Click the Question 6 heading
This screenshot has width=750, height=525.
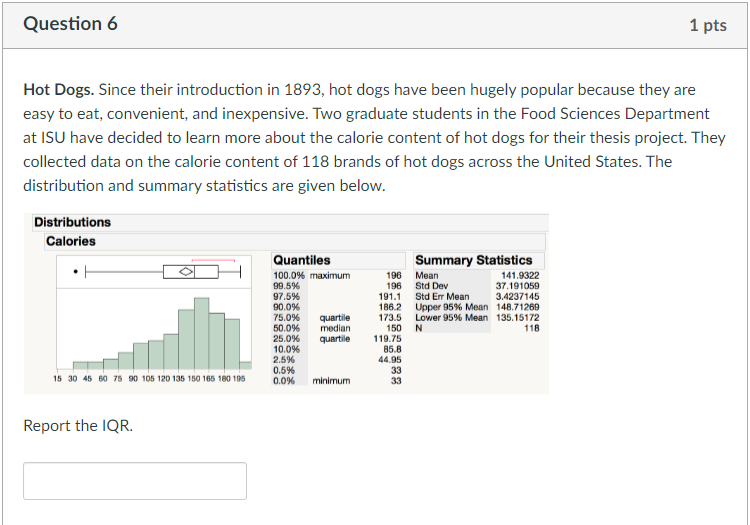coord(70,23)
